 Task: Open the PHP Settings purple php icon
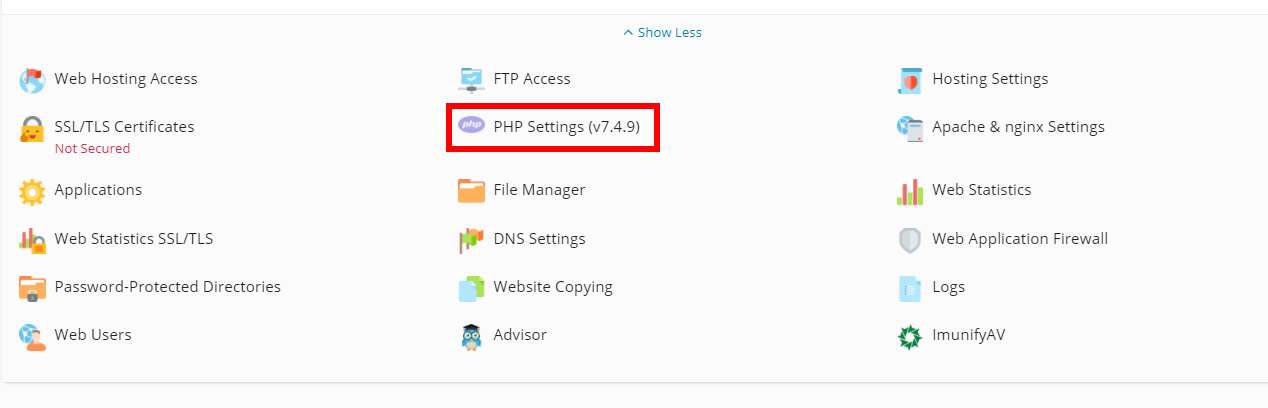coord(471,126)
